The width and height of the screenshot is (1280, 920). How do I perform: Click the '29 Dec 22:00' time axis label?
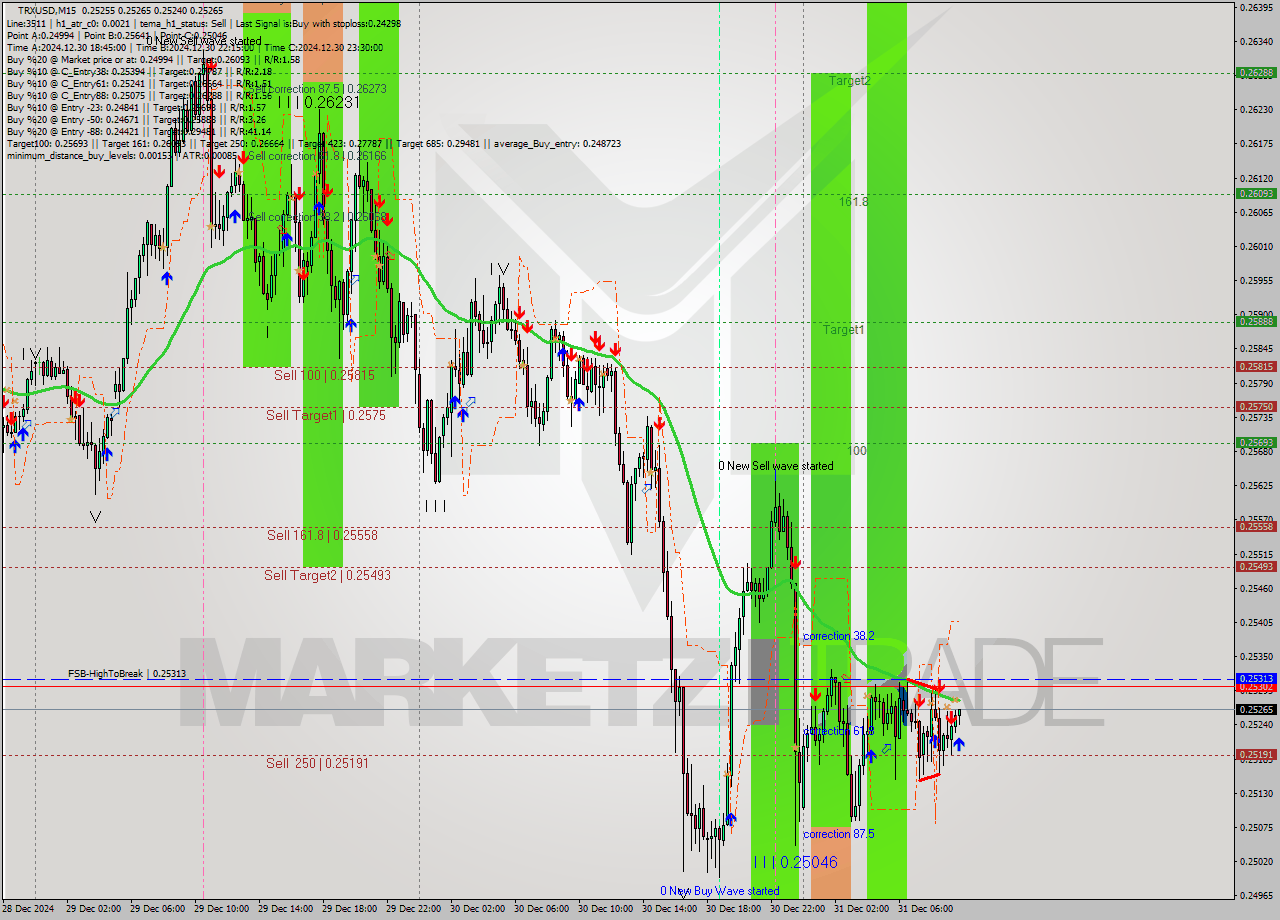pyautogui.click(x=412, y=909)
